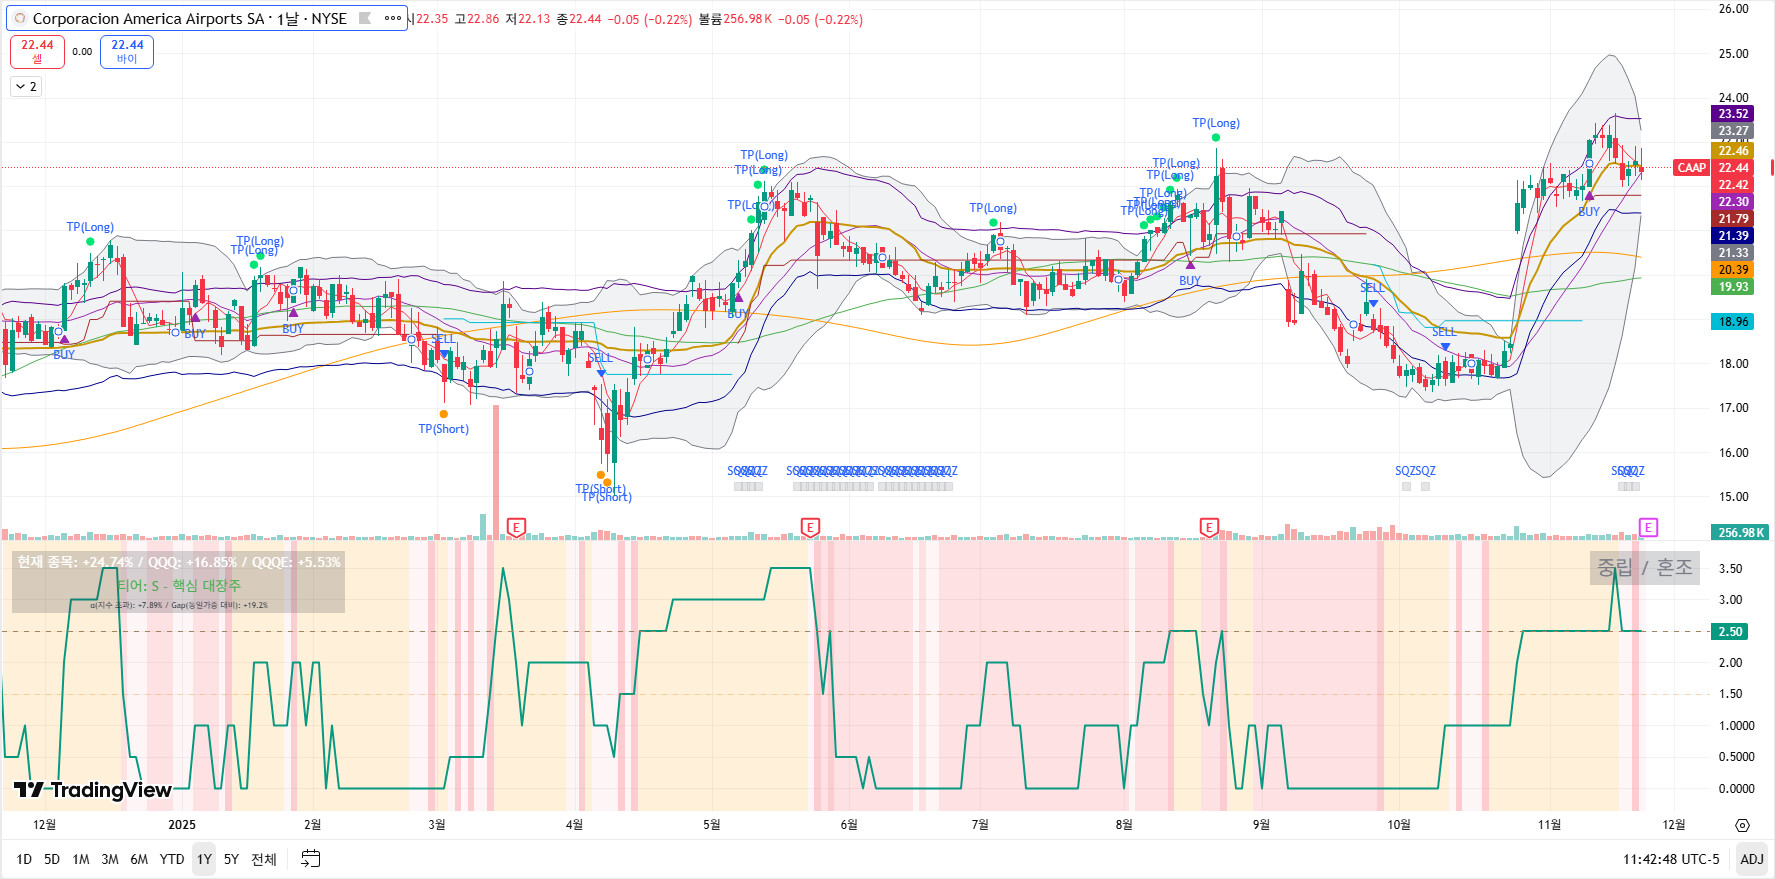Click the cyan 18.96 price label

click(1733, 322)
